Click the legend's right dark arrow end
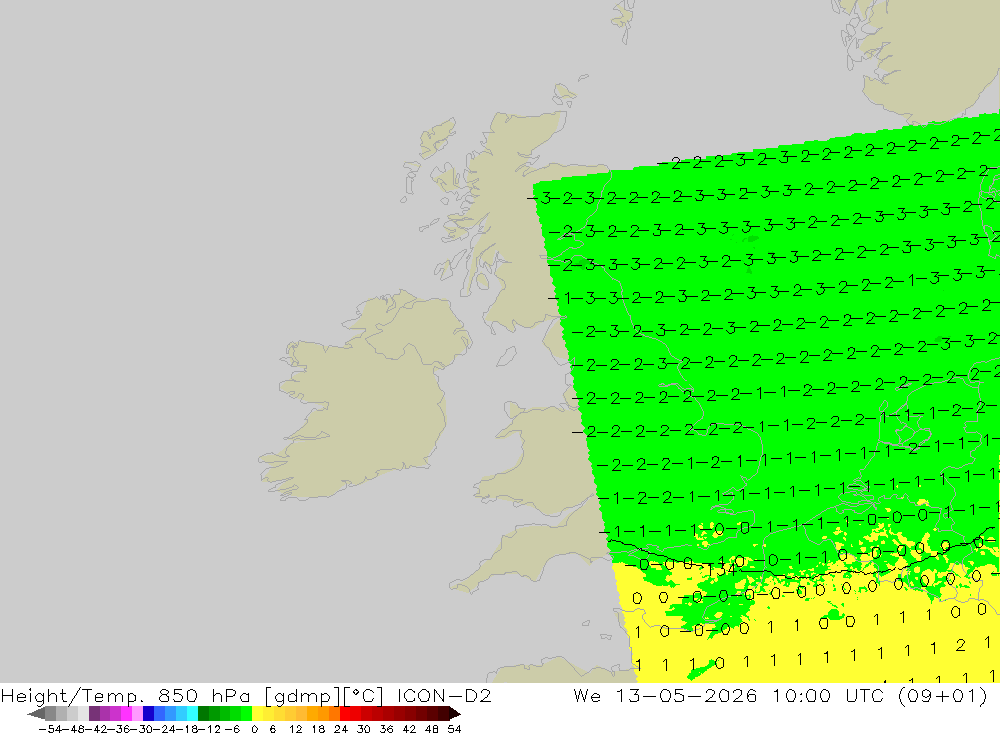Image resolution: width=1000 pixels, height=733 pixels. coord(454,714)
